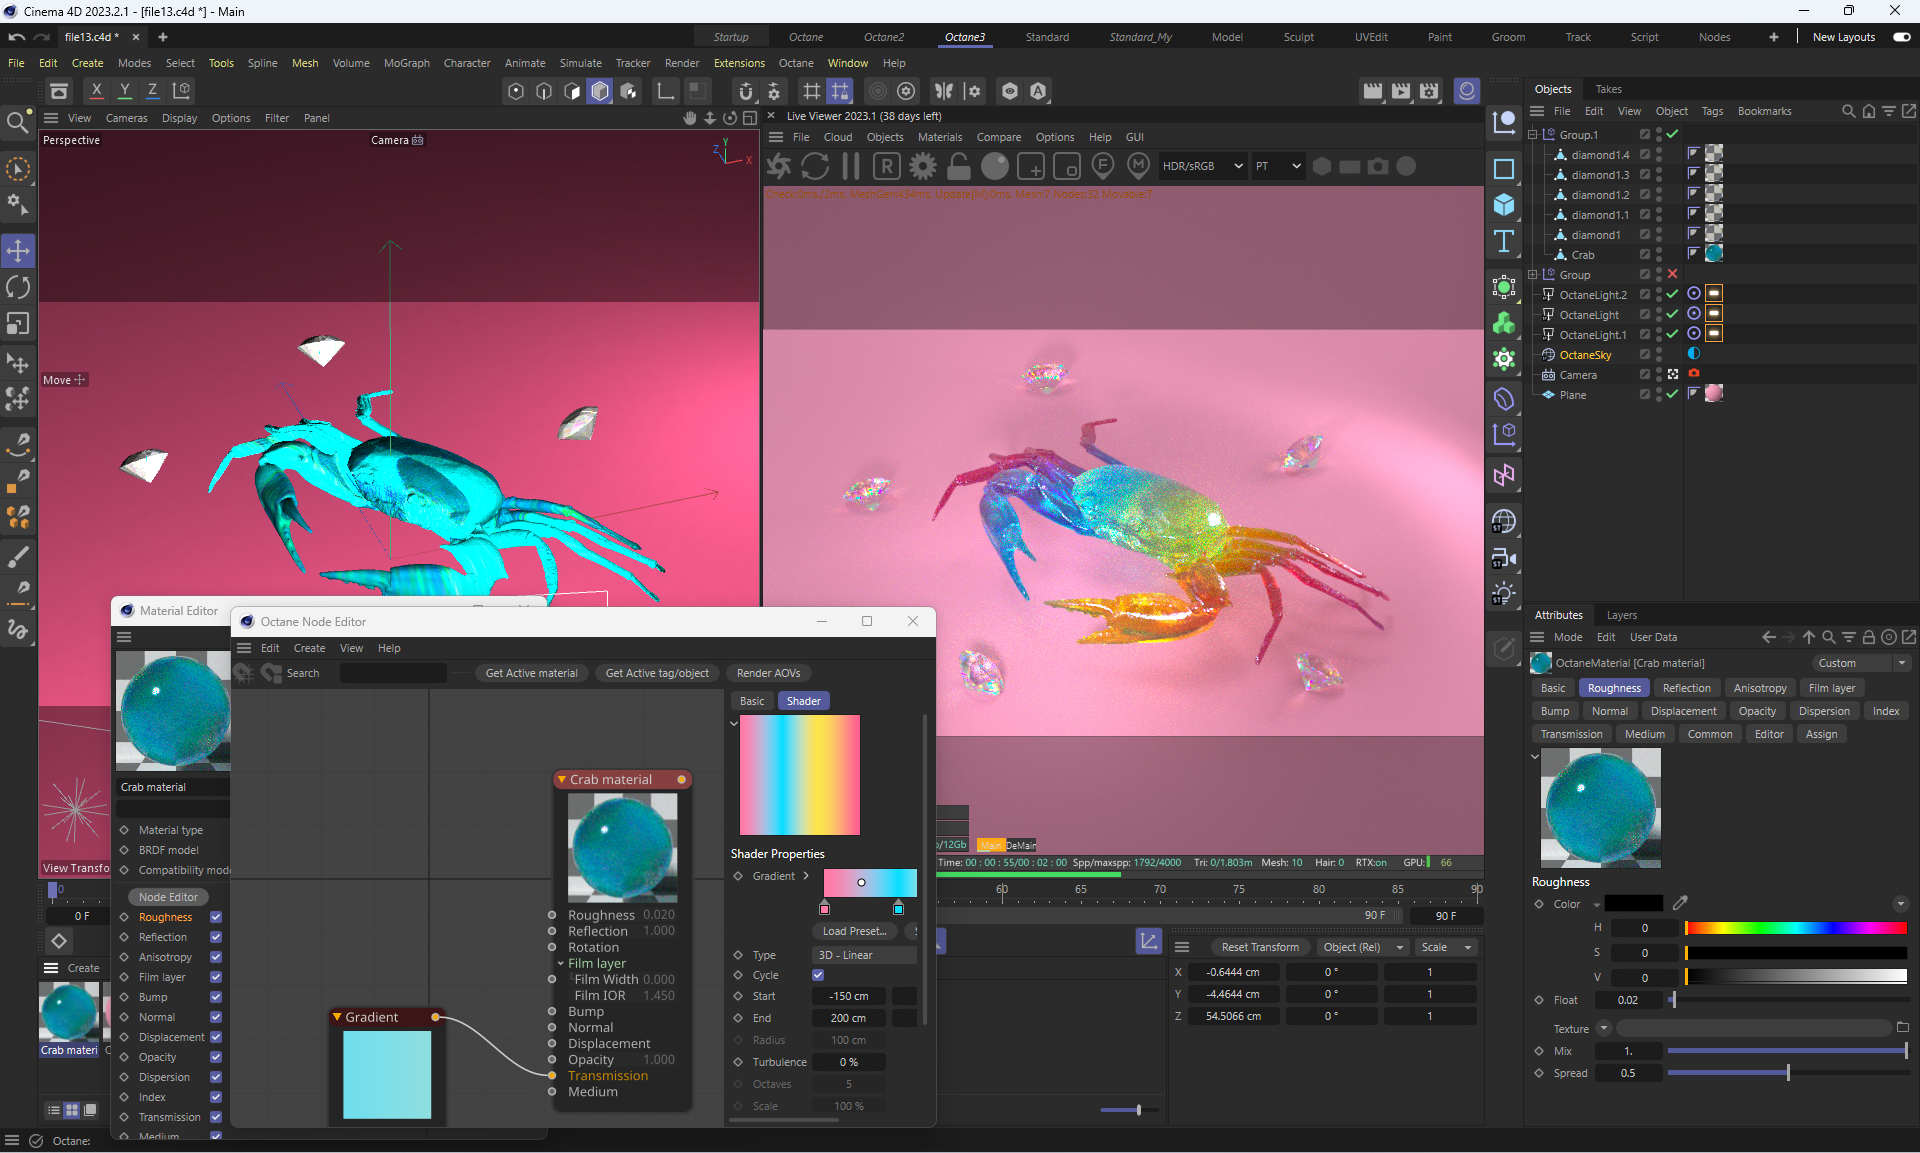This screenshot has width=1920, height=1153.
Task: Open the HDR/sRGB dropdown
Action: pyautogui.click(x=1203, y=167)
